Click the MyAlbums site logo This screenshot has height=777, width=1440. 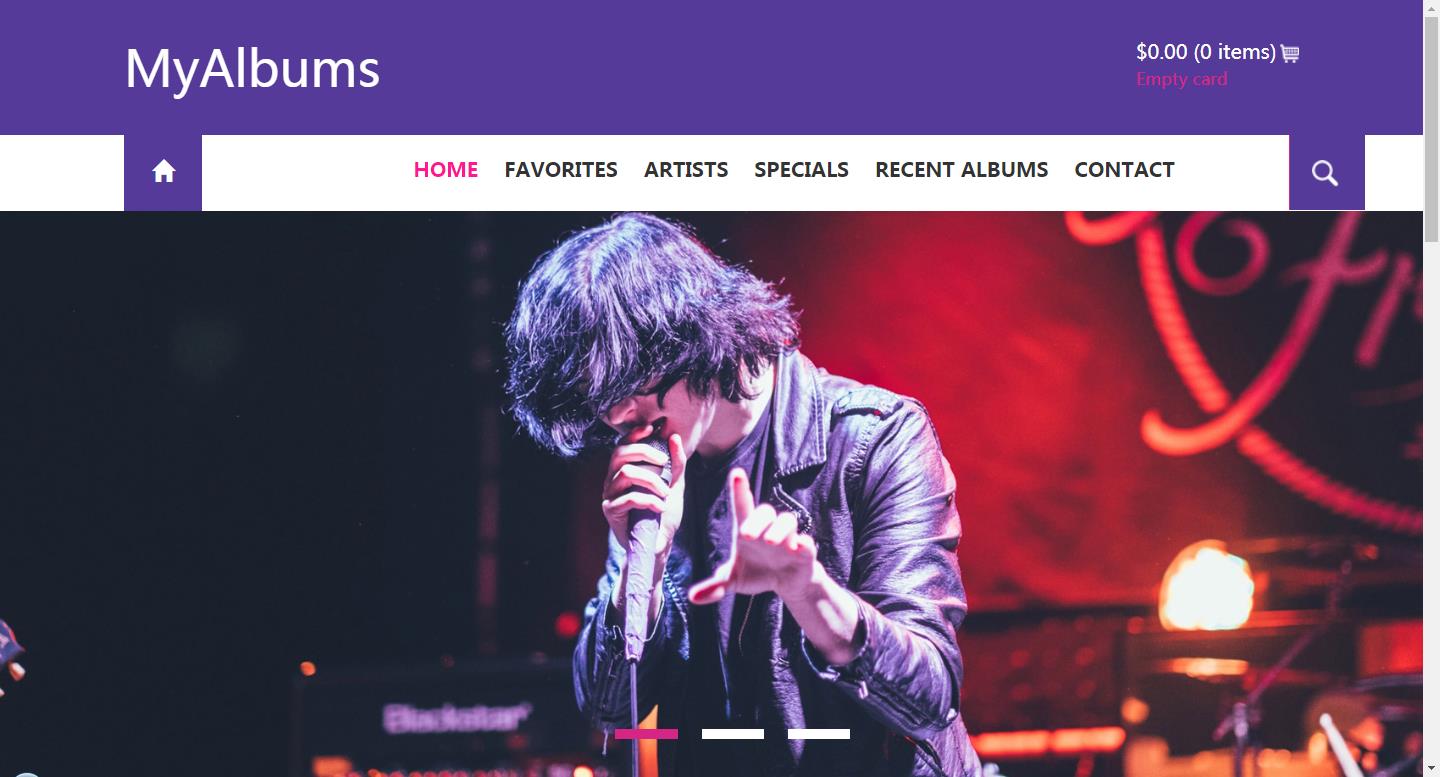tap(252, 69)
